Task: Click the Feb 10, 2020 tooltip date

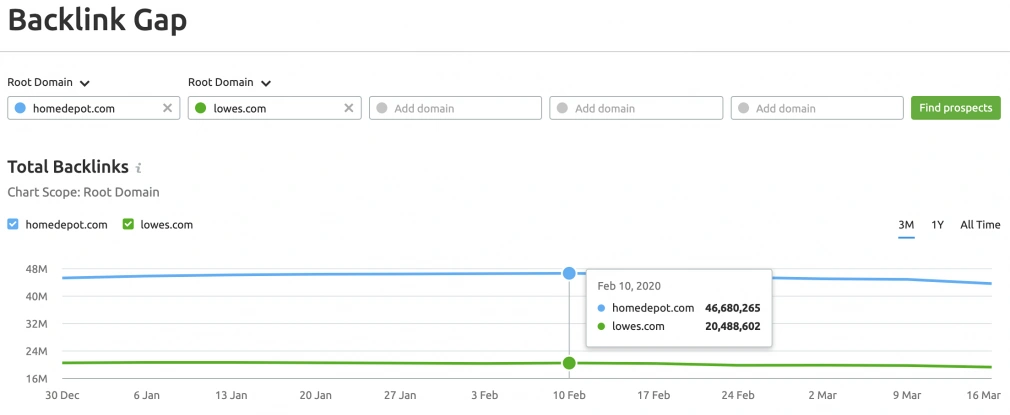Action: [629, 285]
